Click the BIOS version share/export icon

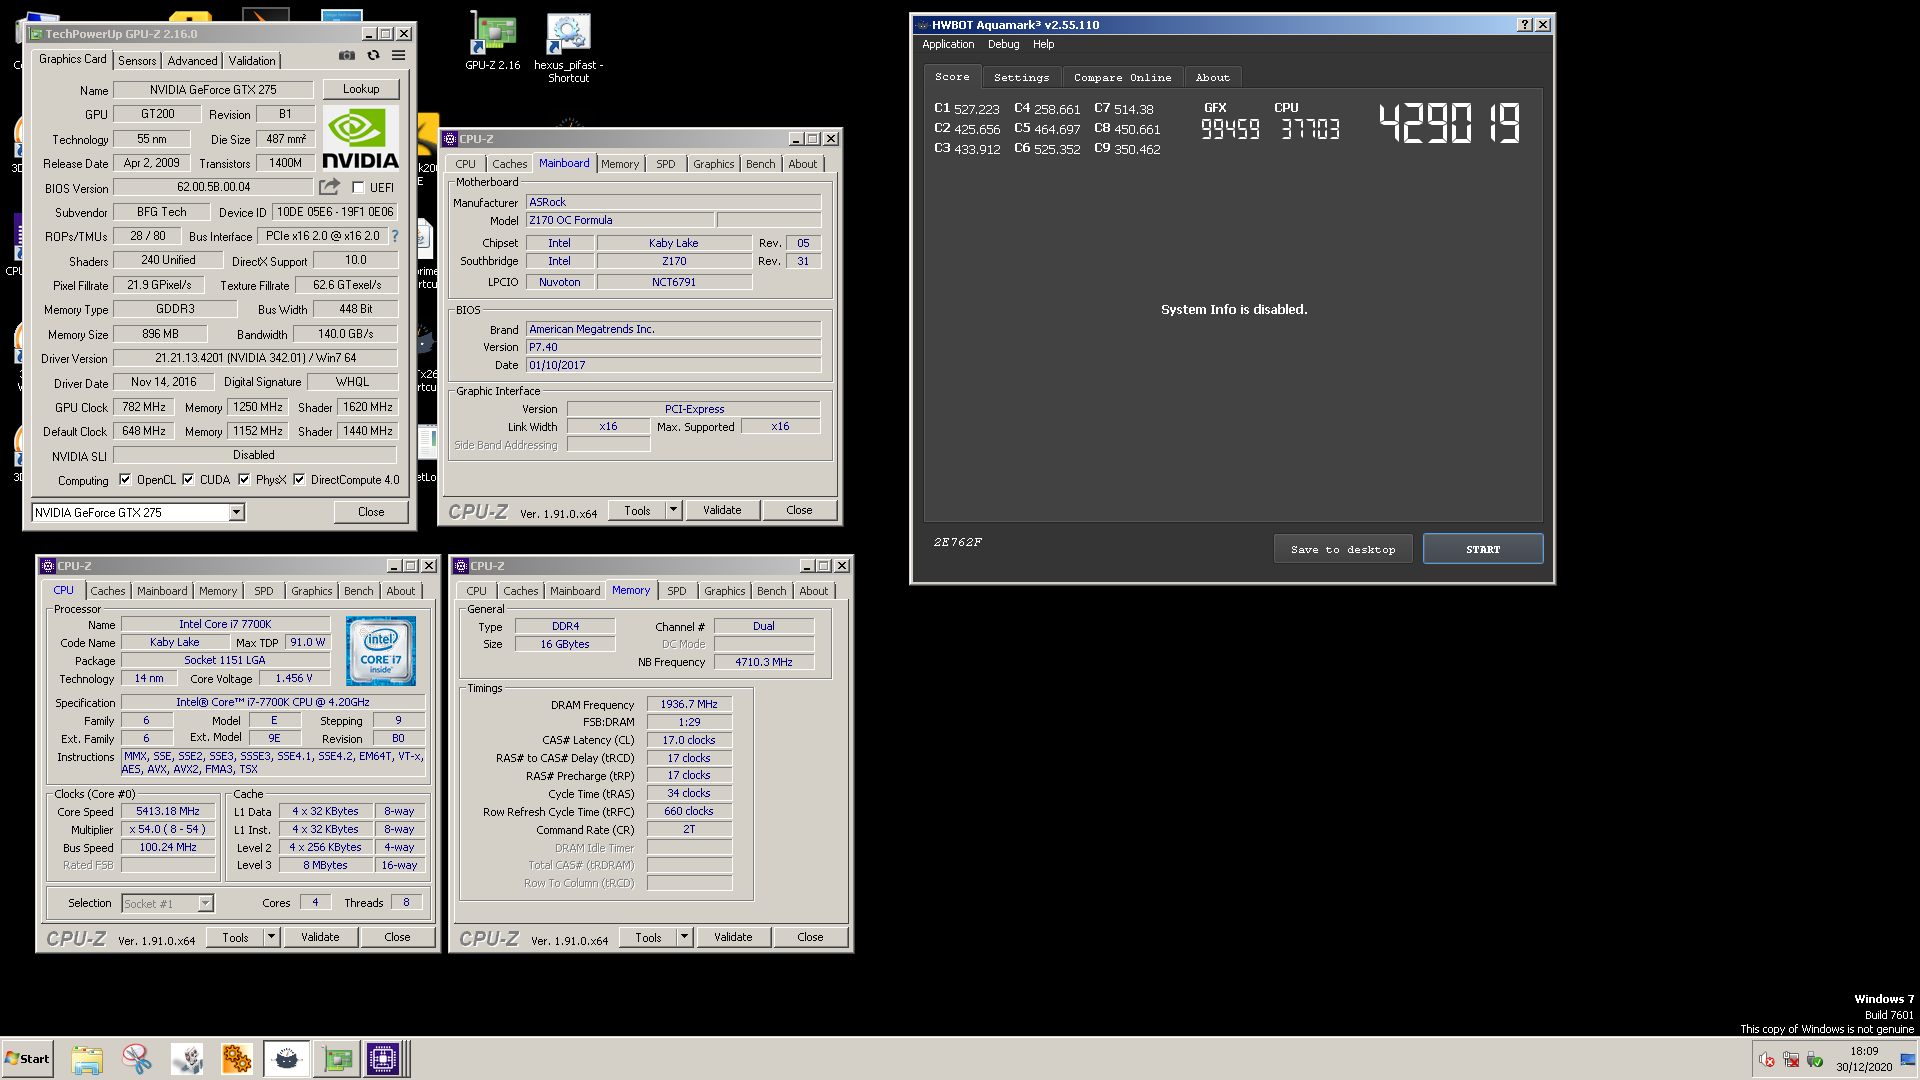point(329,187)
